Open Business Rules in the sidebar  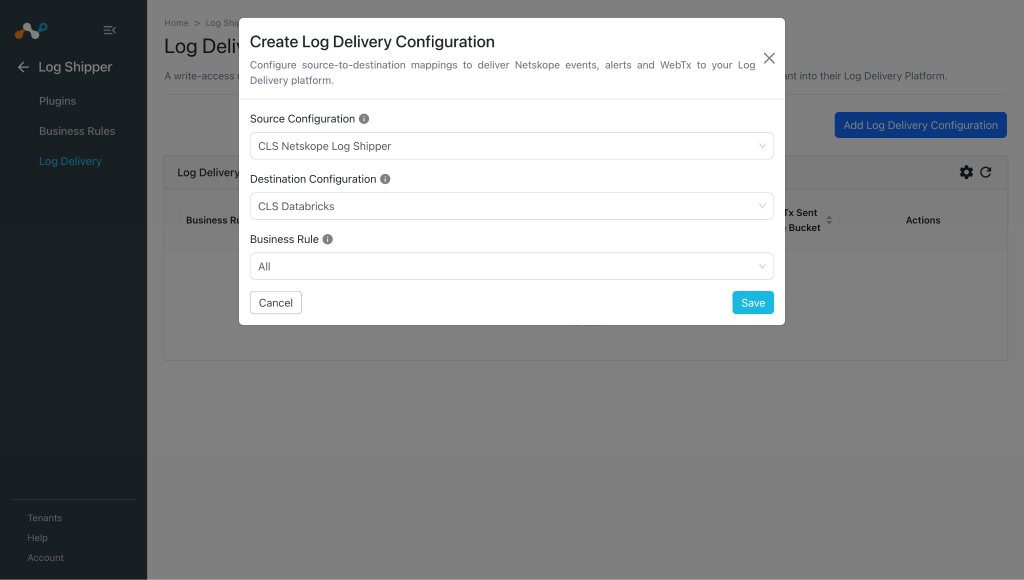[x=77, y=131]
